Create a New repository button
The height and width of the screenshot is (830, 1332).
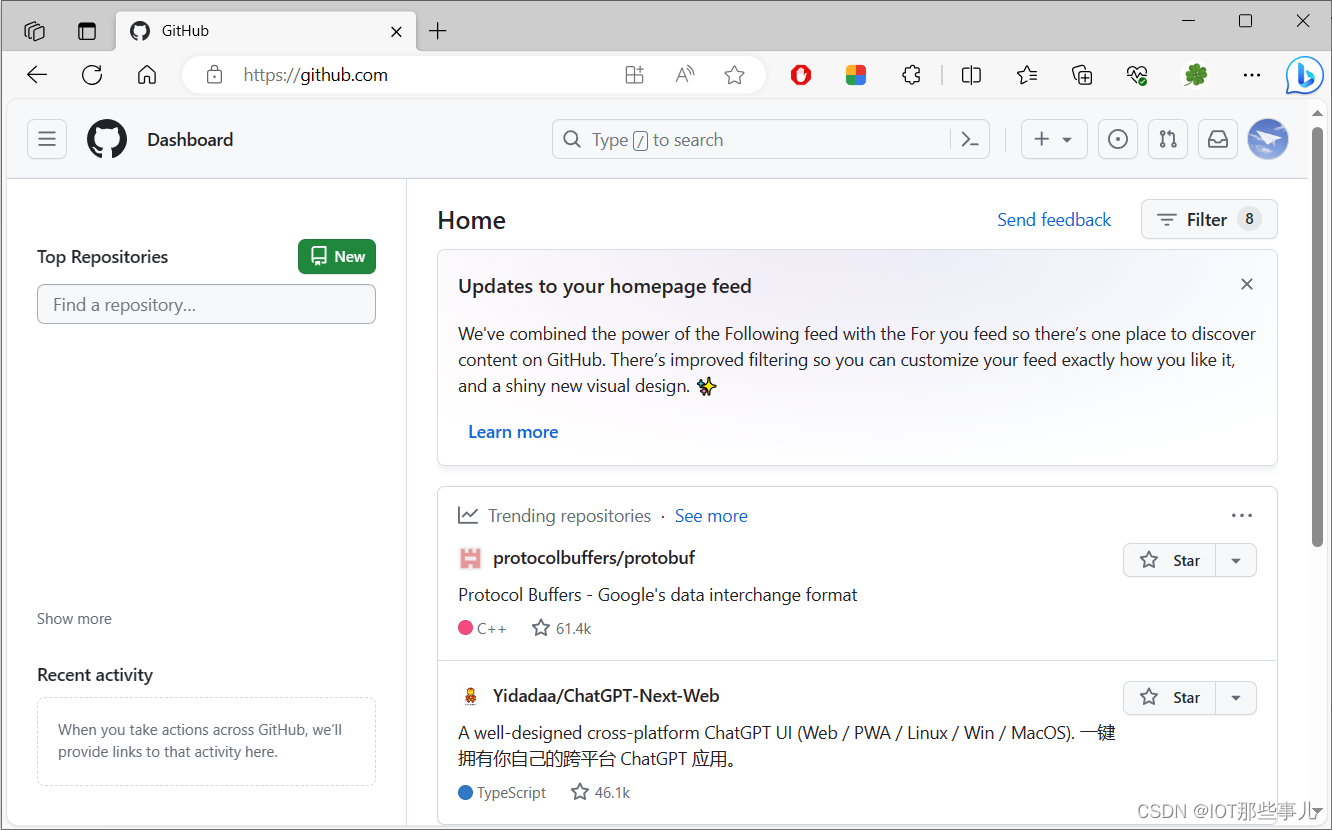(337, 257)
